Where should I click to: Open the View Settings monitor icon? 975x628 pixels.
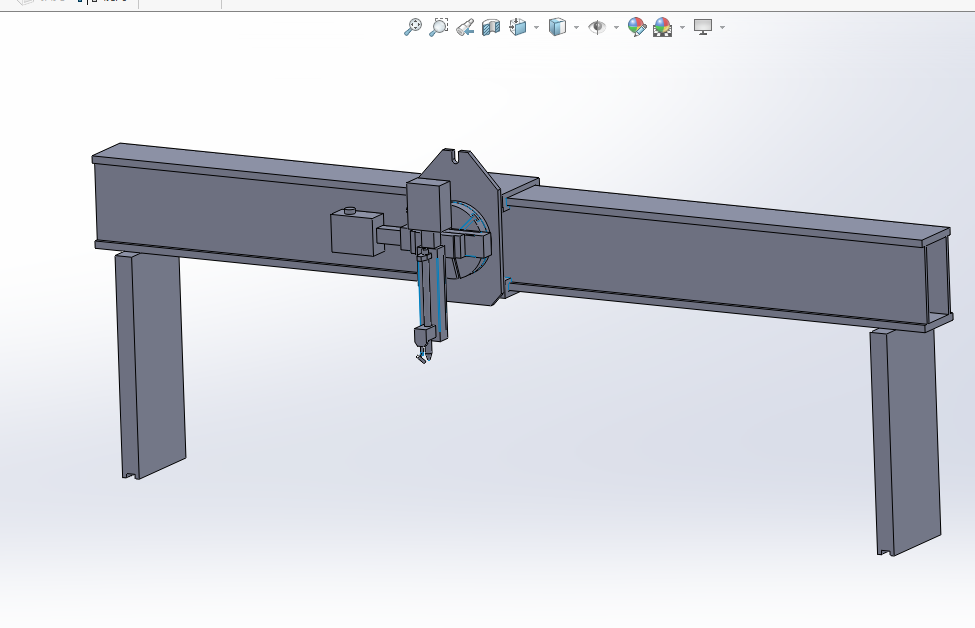pyautogui.click(x=703, y=27)
